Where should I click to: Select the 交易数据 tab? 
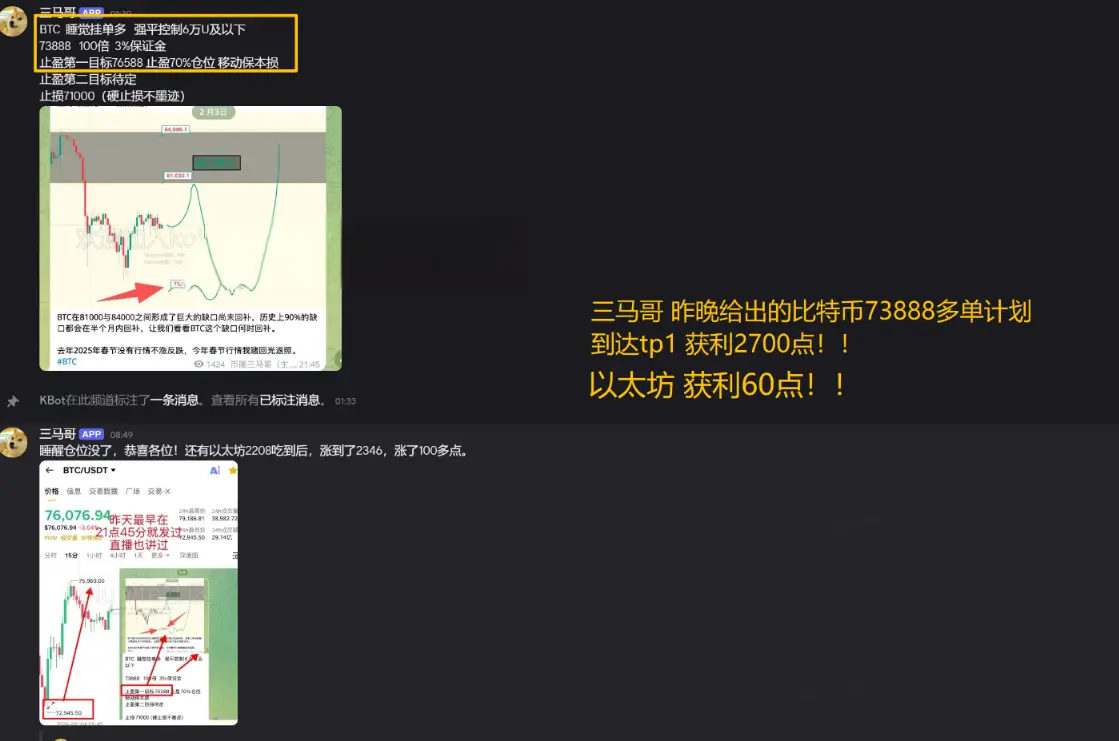(103, 491)
